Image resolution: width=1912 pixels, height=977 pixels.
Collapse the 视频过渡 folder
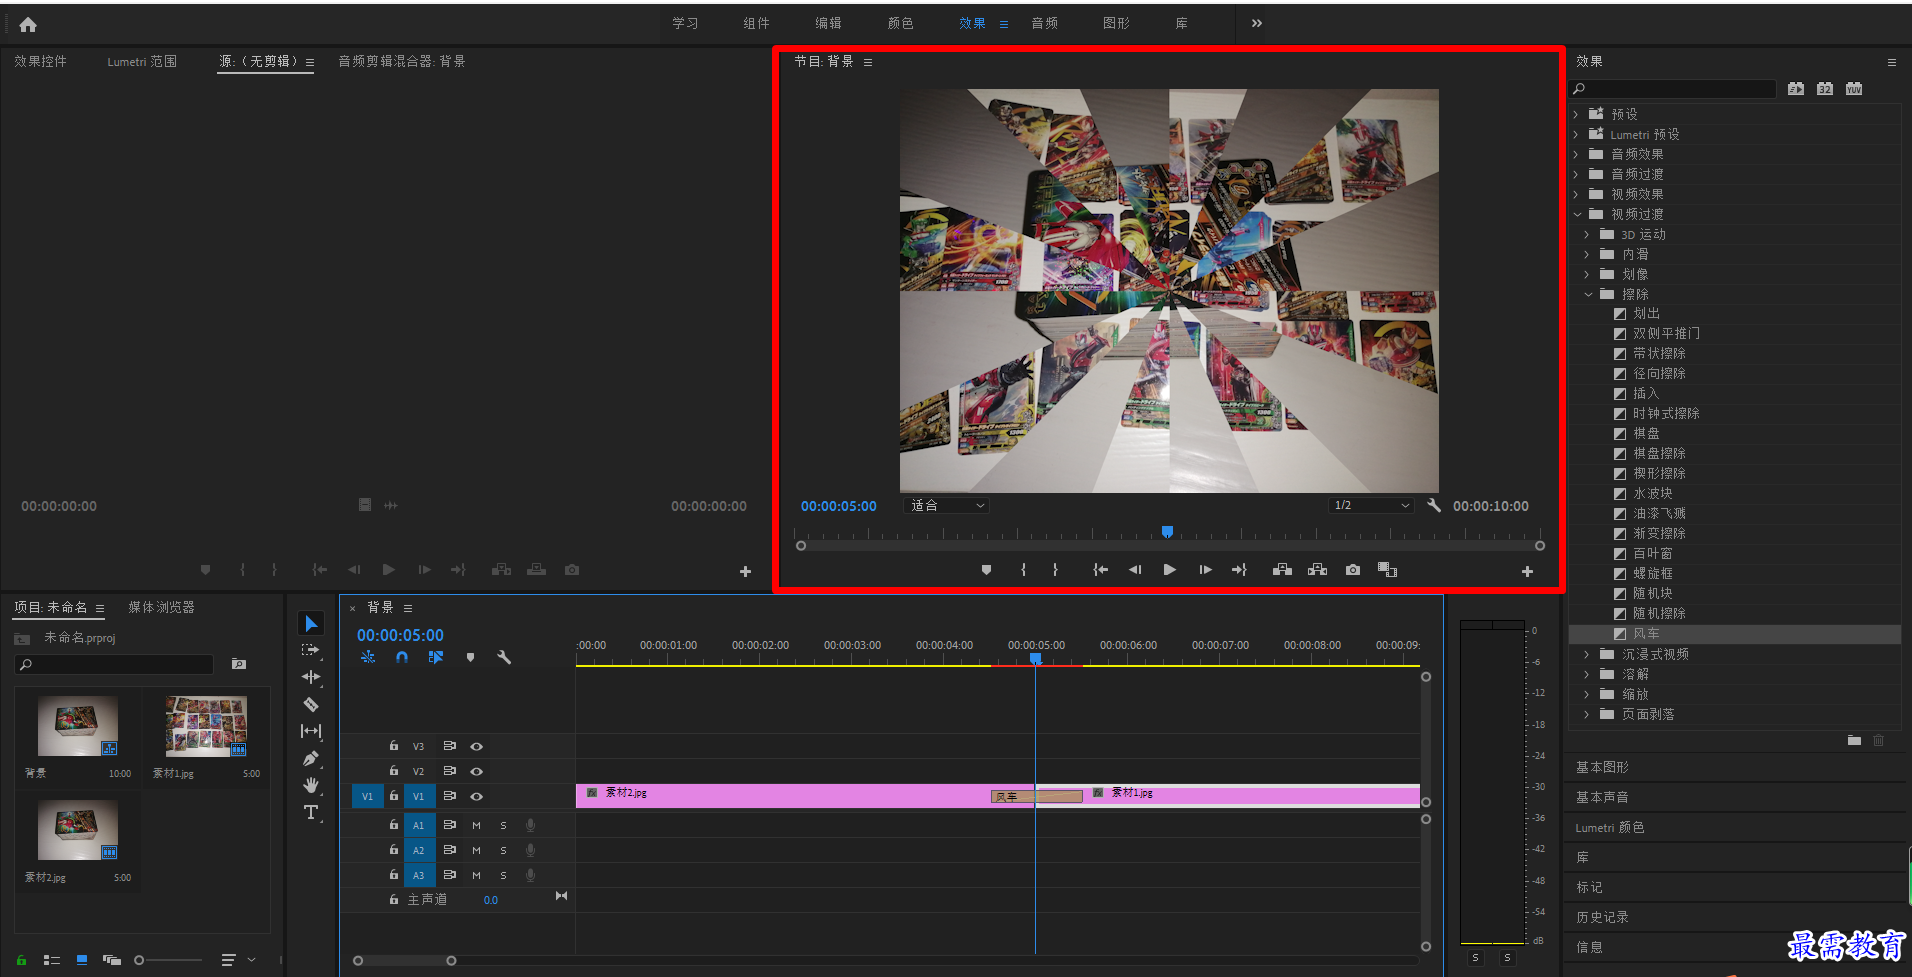1577,214
